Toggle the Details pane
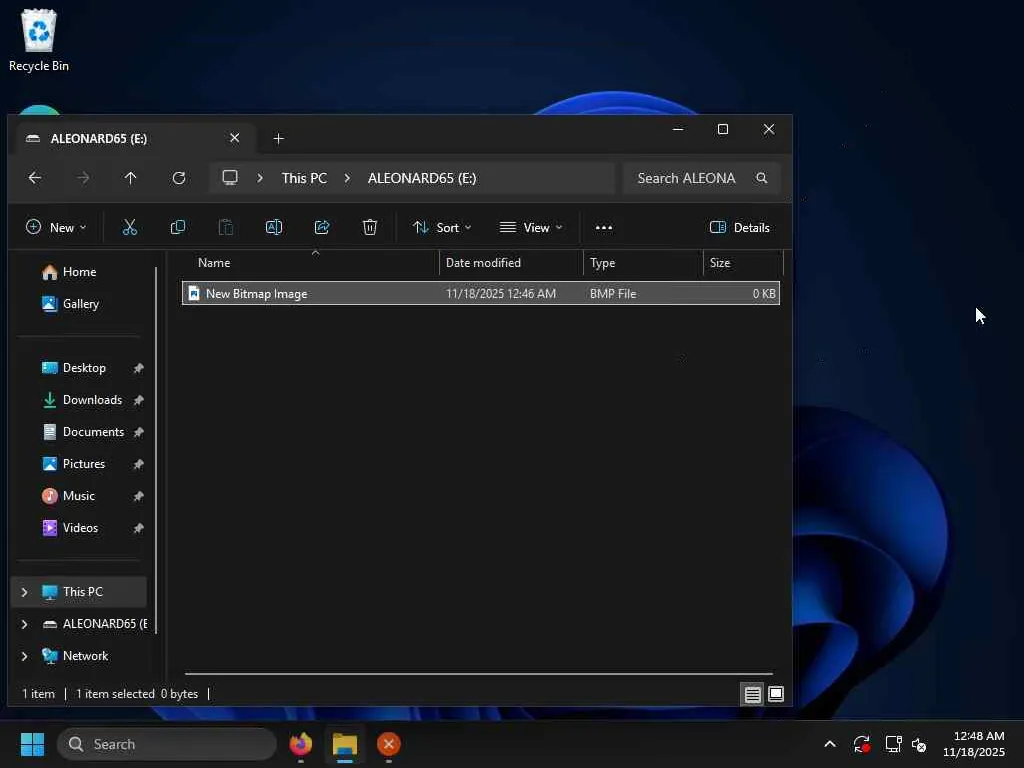 (739, 227)
